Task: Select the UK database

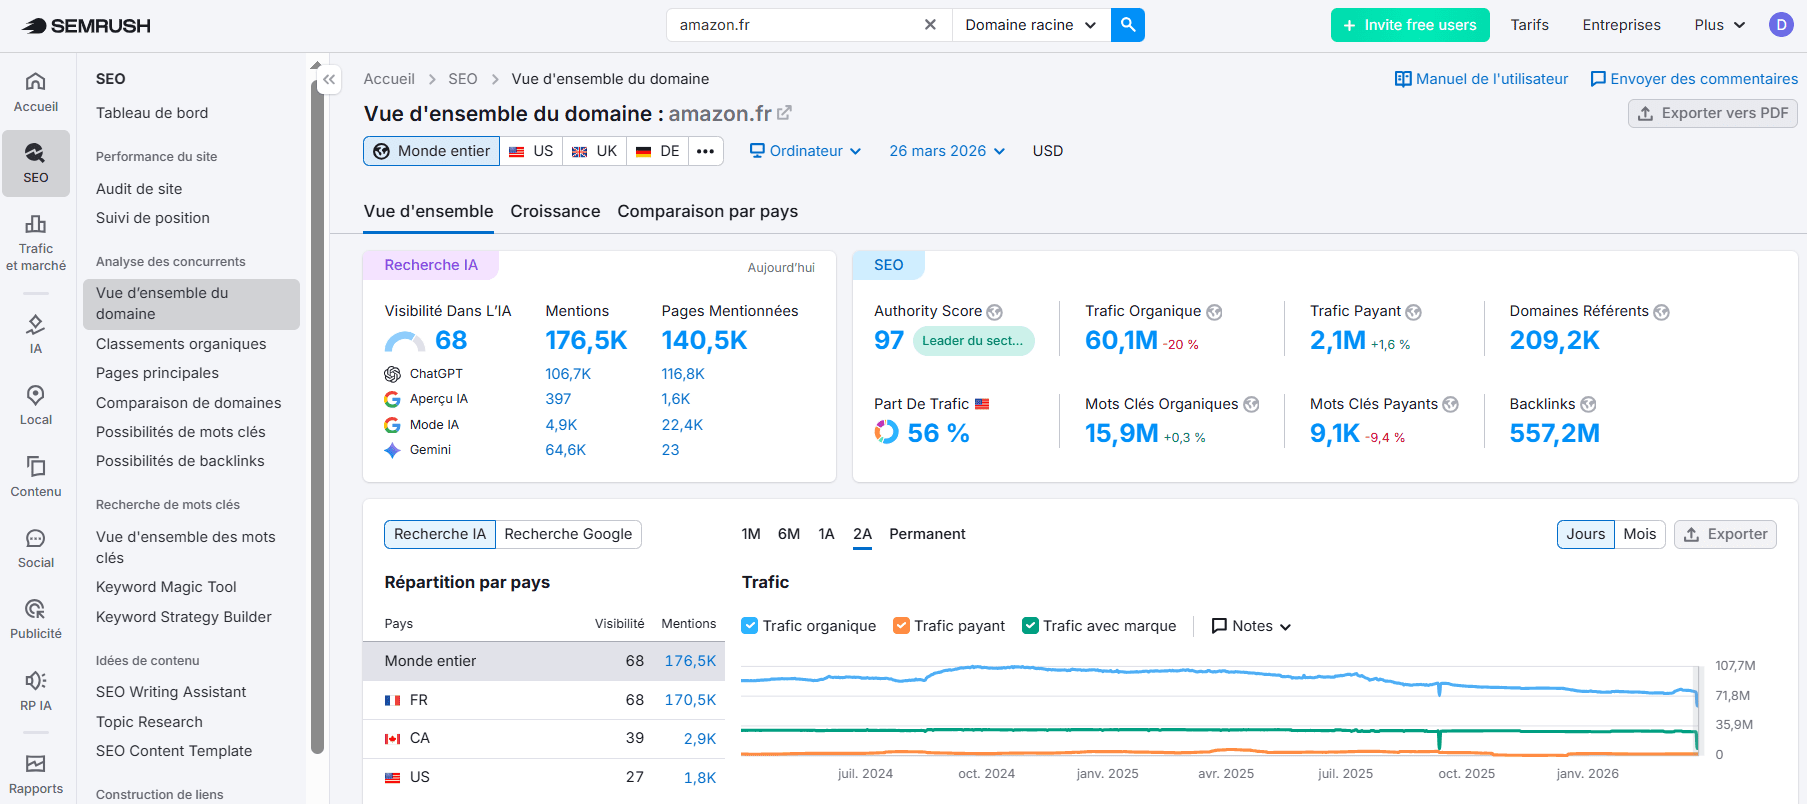Action: pos(594,151)
